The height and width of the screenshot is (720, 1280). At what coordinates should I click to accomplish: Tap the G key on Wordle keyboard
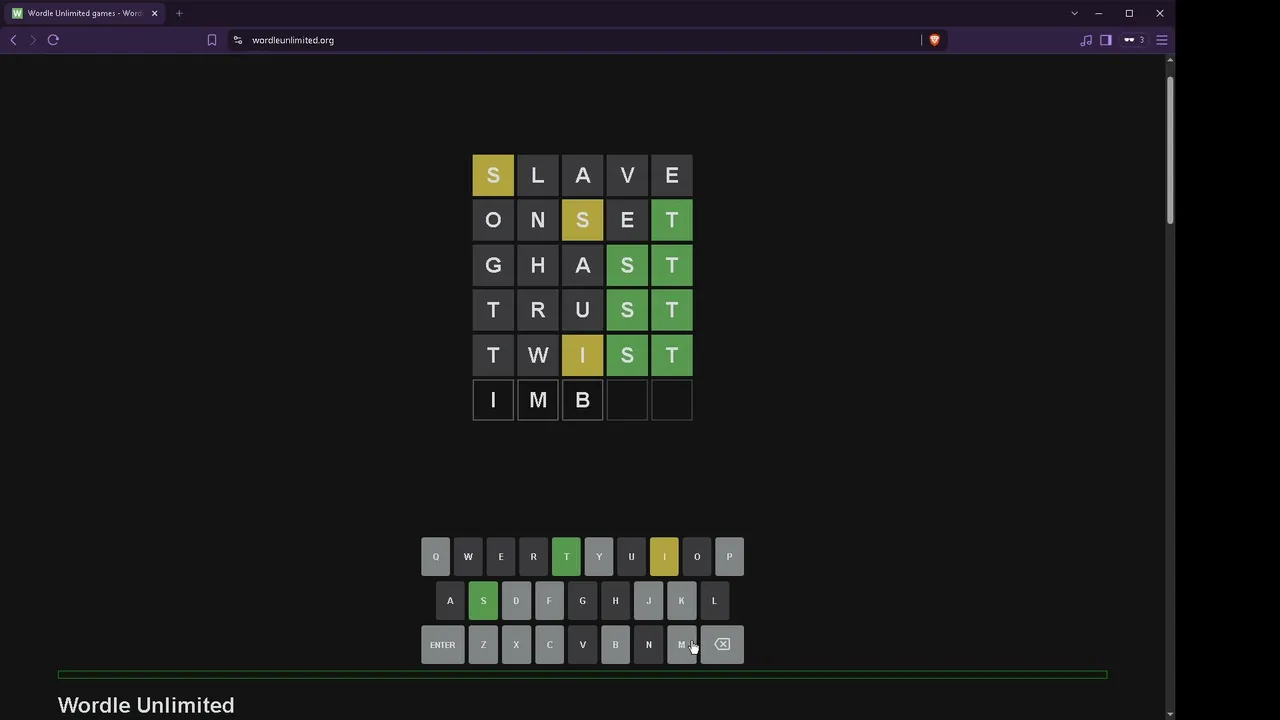pyautogui.click(x=582, y=601)
